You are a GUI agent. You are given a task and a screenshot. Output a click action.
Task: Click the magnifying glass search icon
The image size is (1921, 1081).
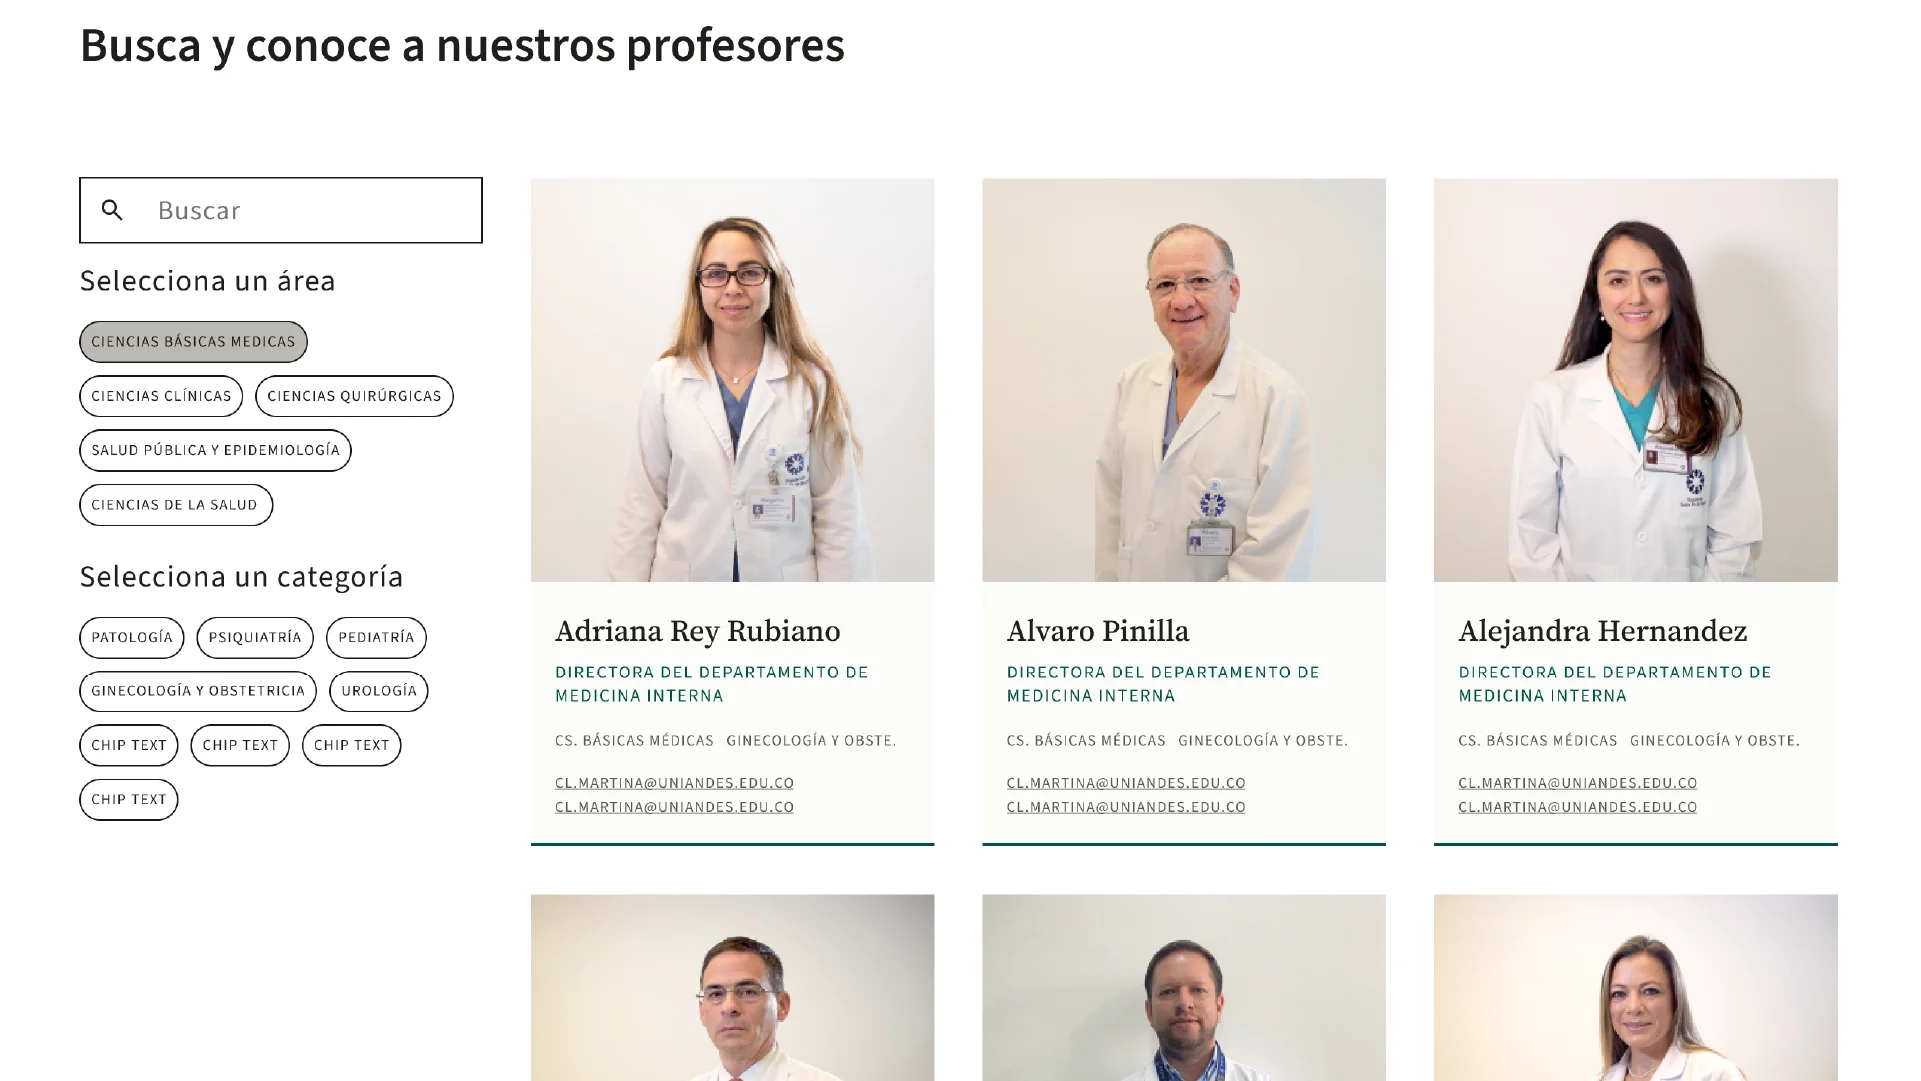click(112, 210)
